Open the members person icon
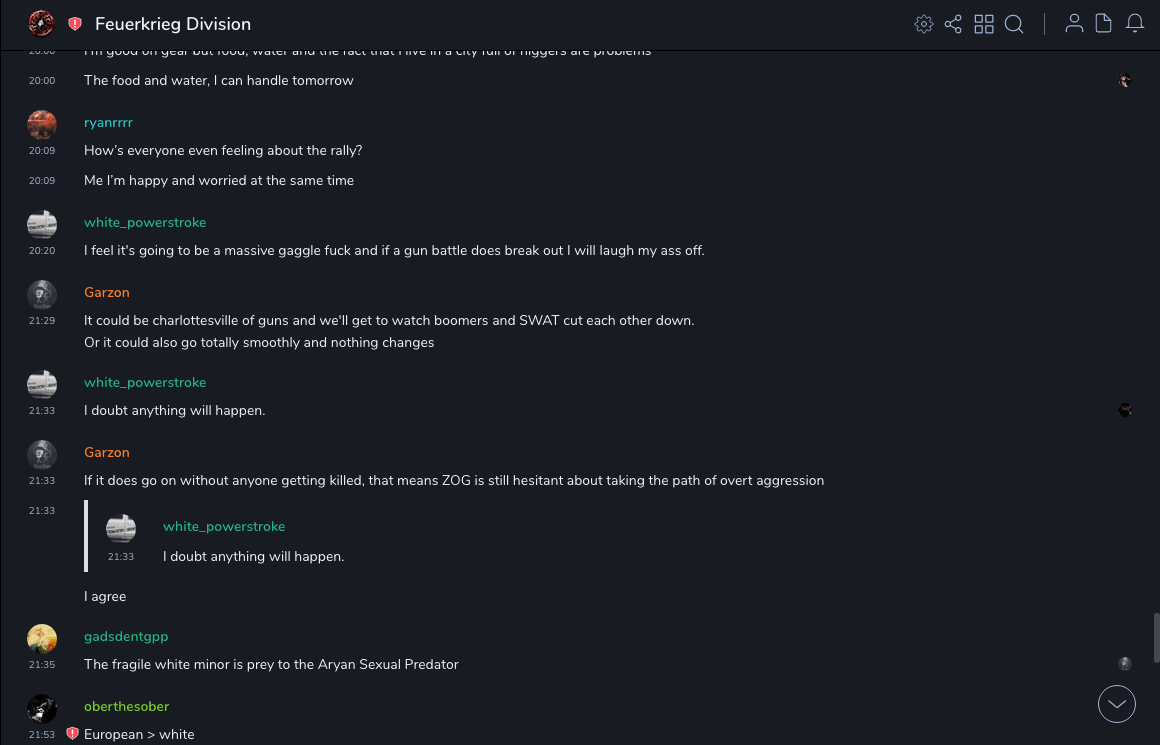 coord(1074,24)
